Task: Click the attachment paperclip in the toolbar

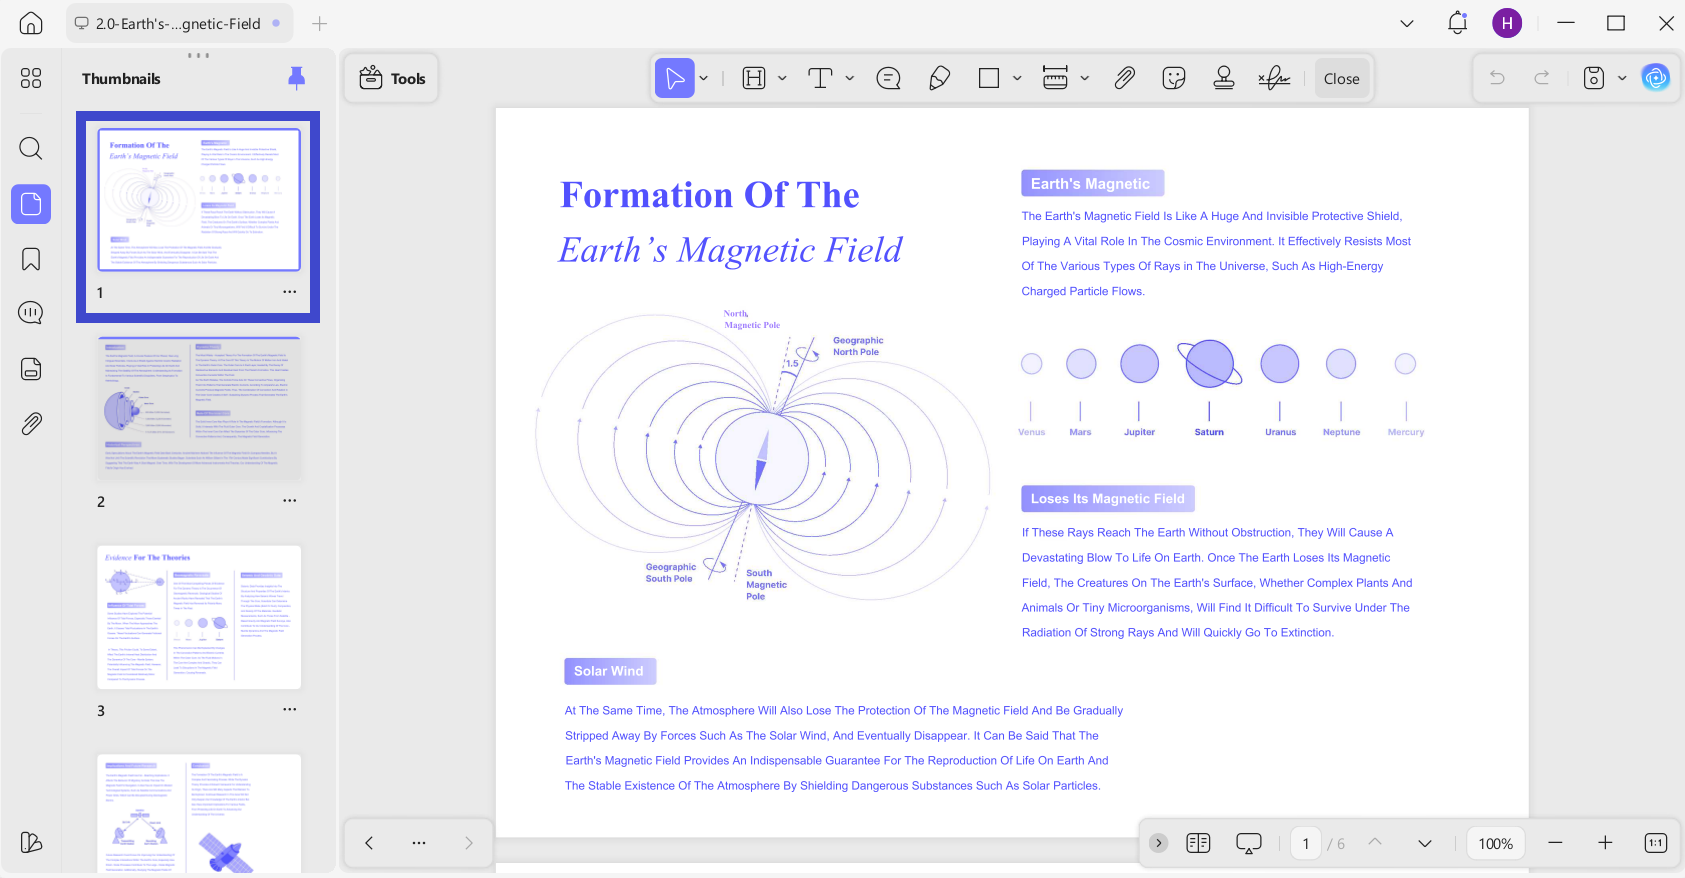Action: pos(1125,78)
